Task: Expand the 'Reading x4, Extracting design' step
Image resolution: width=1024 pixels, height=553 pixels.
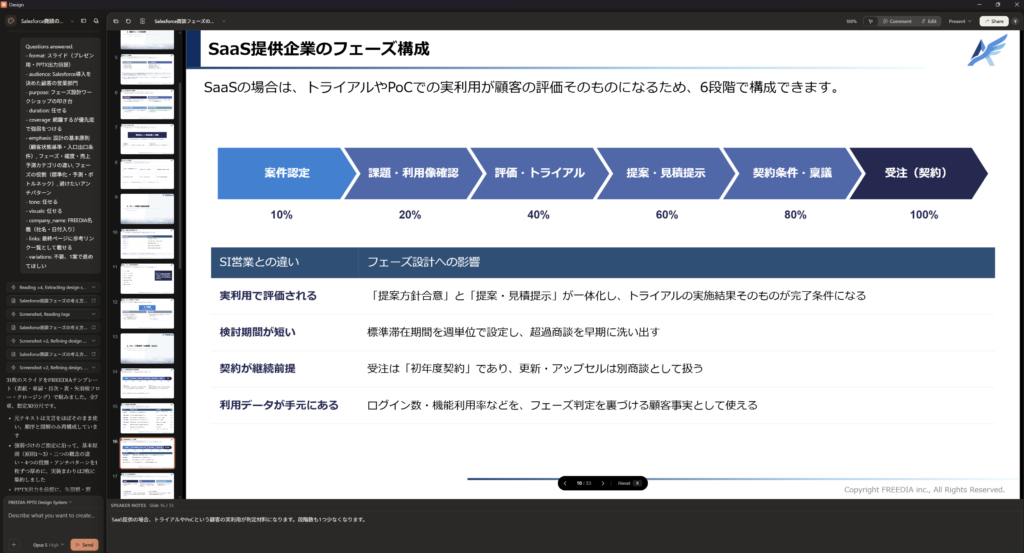Action: tap(54, 287)
